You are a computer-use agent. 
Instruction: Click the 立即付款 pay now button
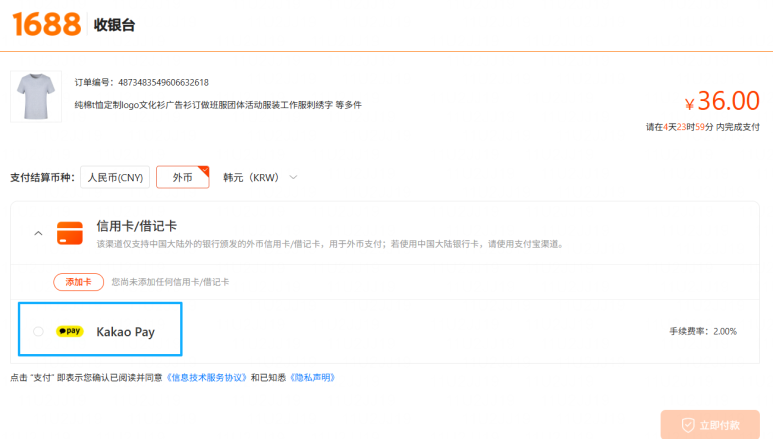[710, 424]
